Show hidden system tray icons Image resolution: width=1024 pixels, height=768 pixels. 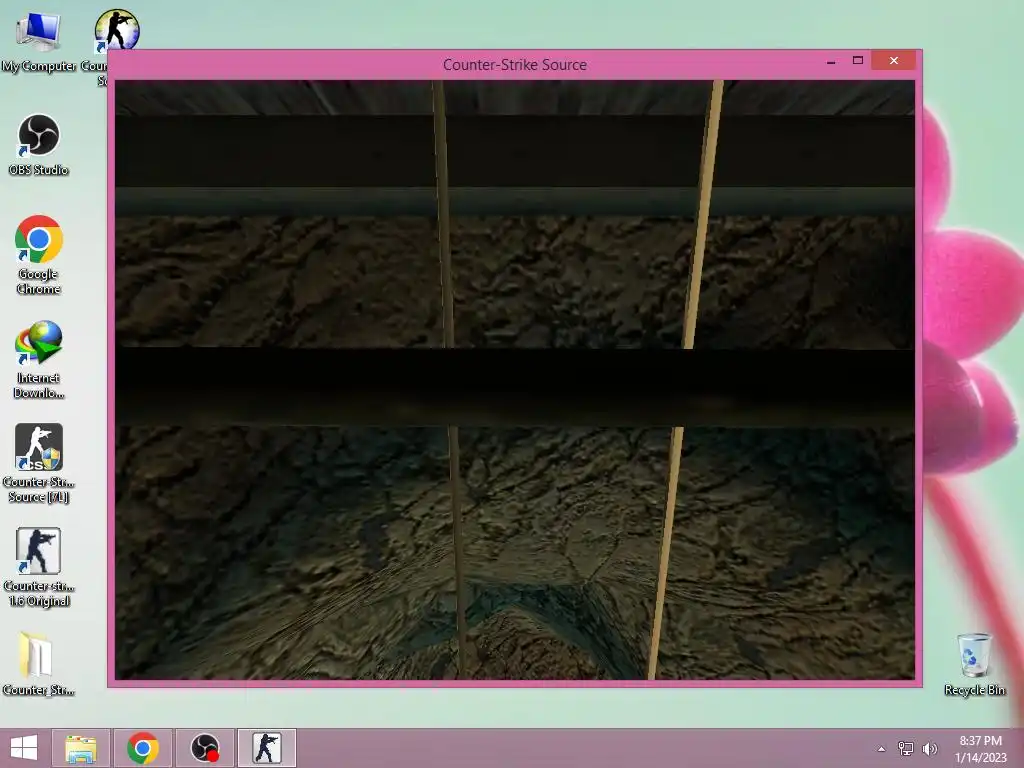pyautogui.click(x=882, y=748)
